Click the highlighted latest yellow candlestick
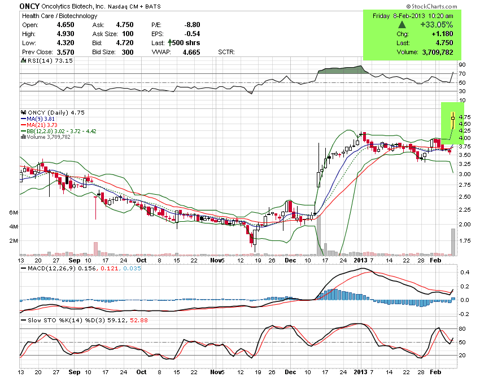The image size is (480, 377). pos(453,121)
